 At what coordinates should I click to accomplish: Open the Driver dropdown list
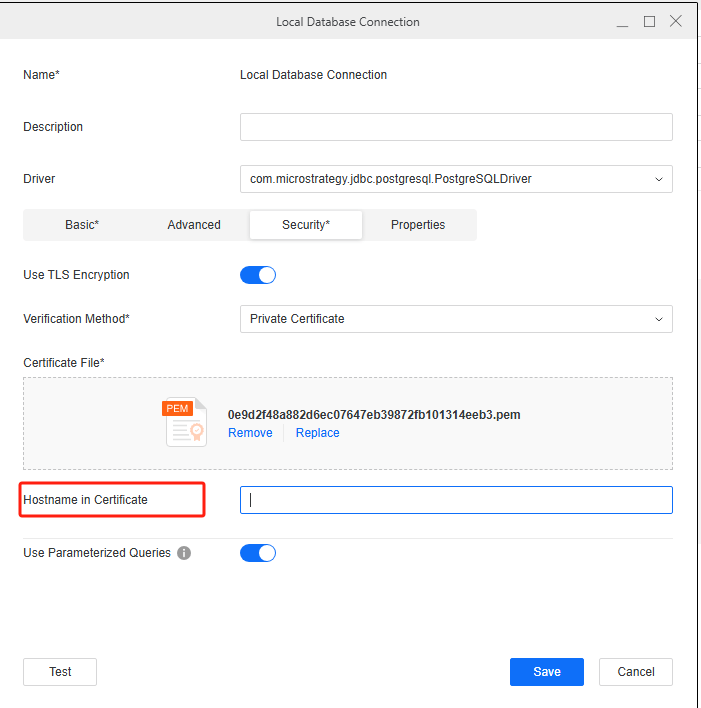tap(456, 179)
